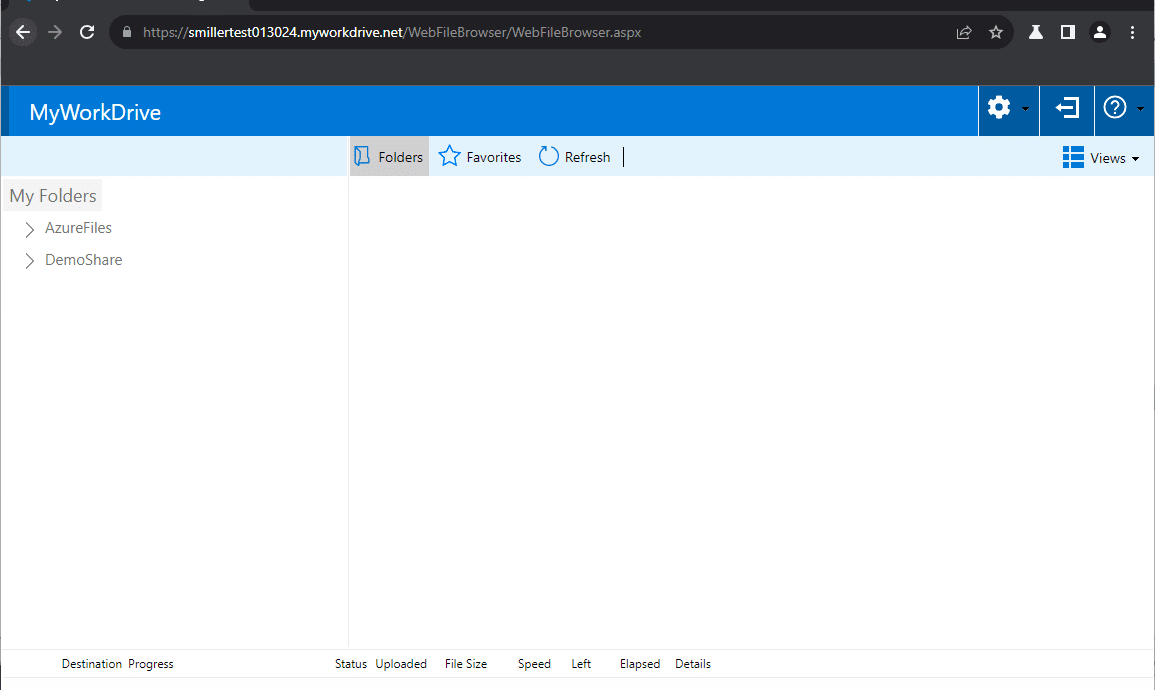Open the help question mark icon
Viewport: 1155px width, 690px height.
(x=1115, y=108)
